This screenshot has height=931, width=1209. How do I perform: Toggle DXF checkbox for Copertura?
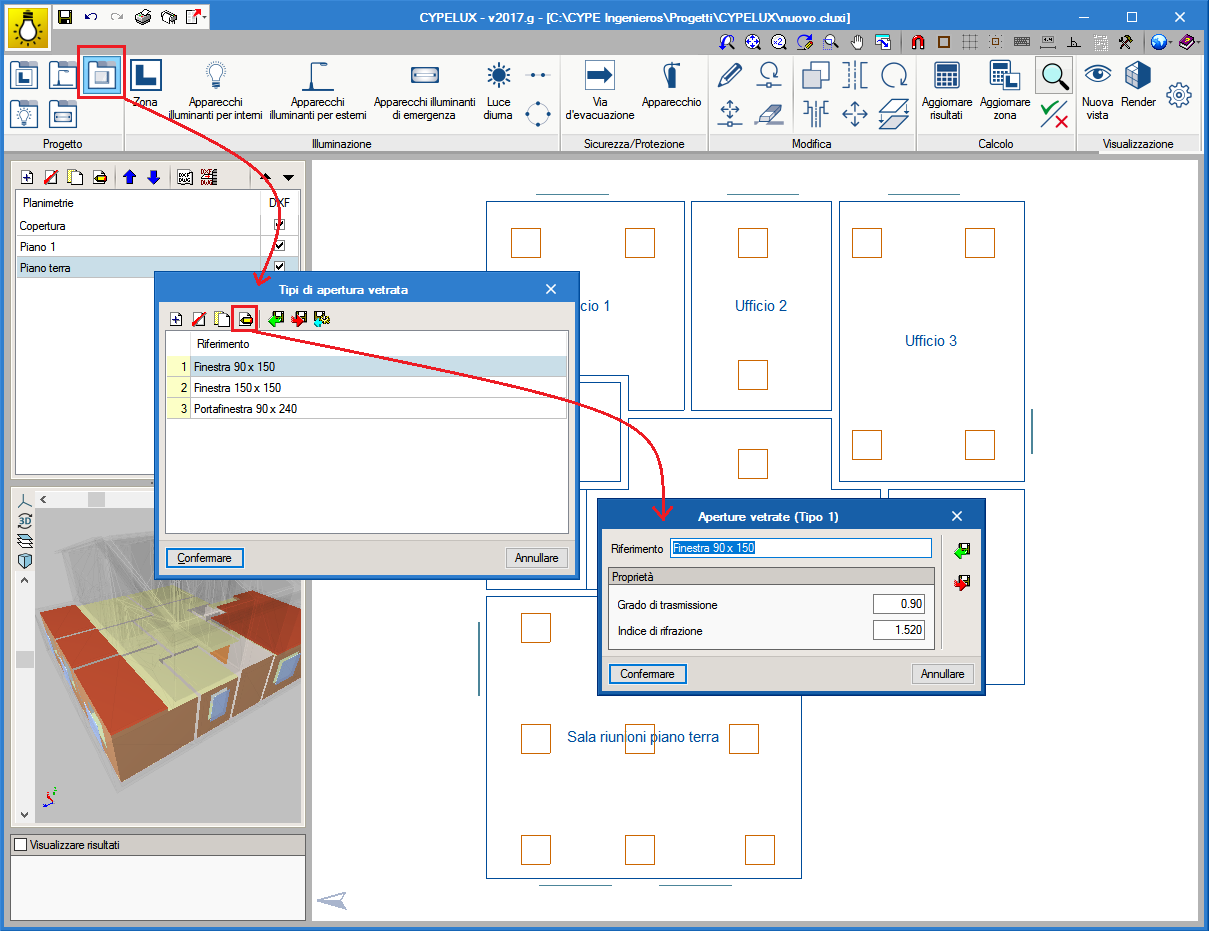[279, 225]
